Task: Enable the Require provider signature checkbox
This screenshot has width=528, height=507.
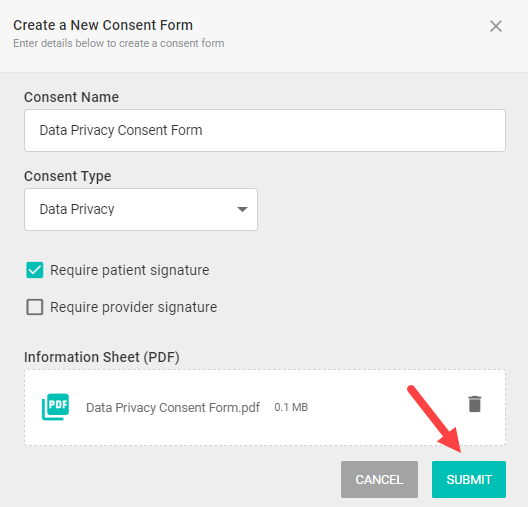Action: [x=35, y=307]
